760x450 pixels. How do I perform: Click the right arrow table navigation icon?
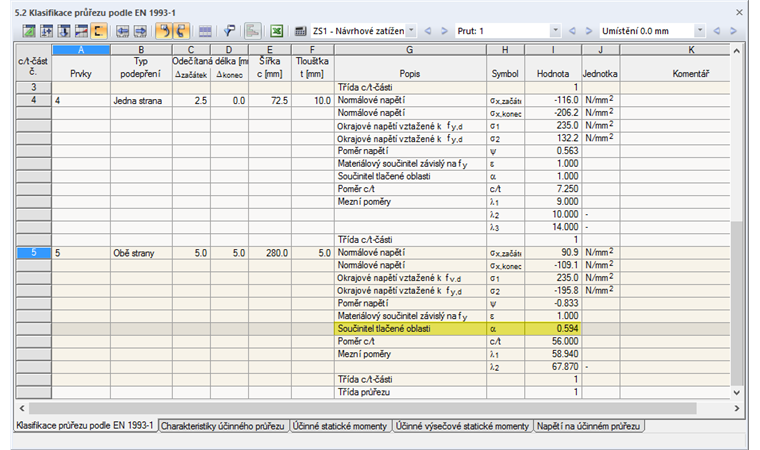[140, 32]
